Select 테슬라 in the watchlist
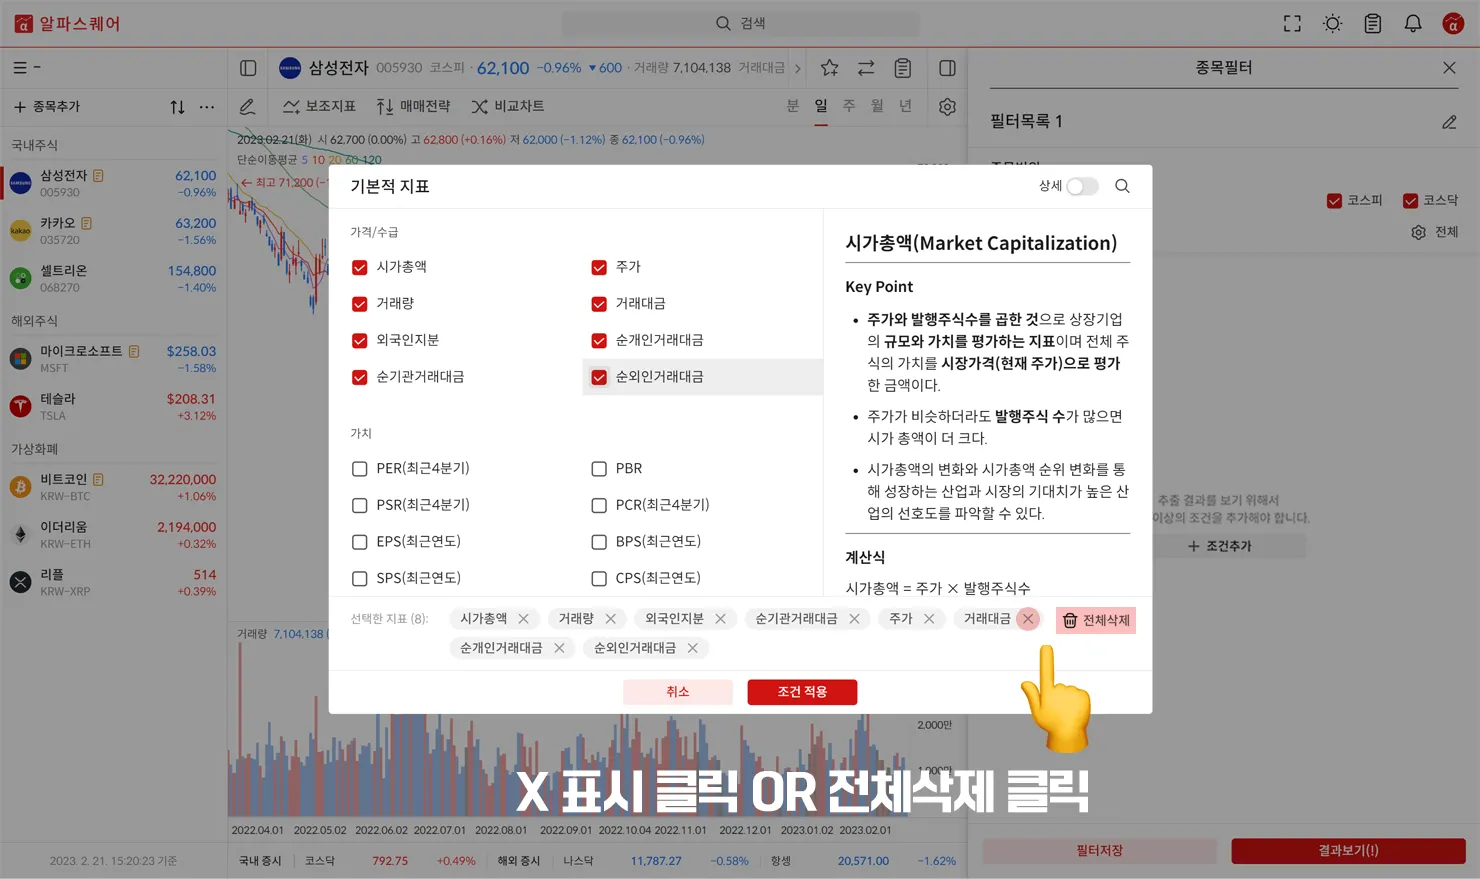The height and width of the screenshot is (879, 1480). coord(114,406)
